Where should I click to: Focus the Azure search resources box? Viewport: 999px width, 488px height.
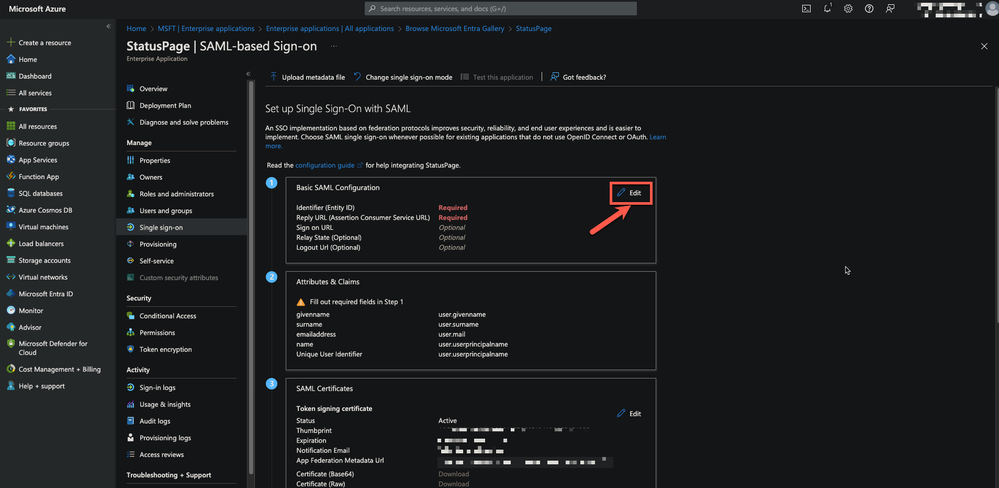tap(500, 9)
